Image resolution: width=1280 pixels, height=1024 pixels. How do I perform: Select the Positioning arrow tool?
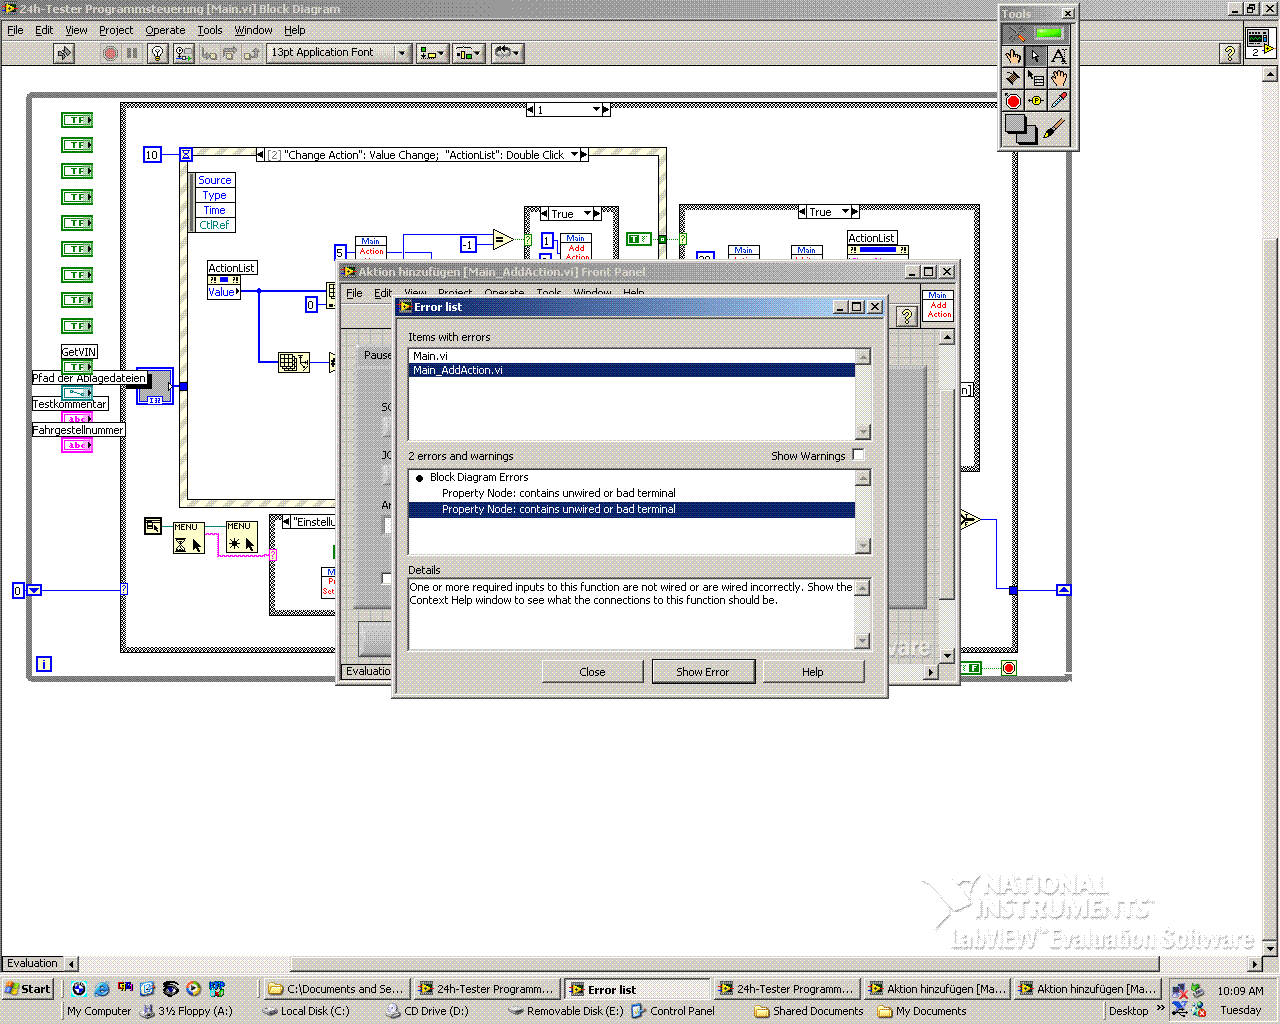point(1036,56)
